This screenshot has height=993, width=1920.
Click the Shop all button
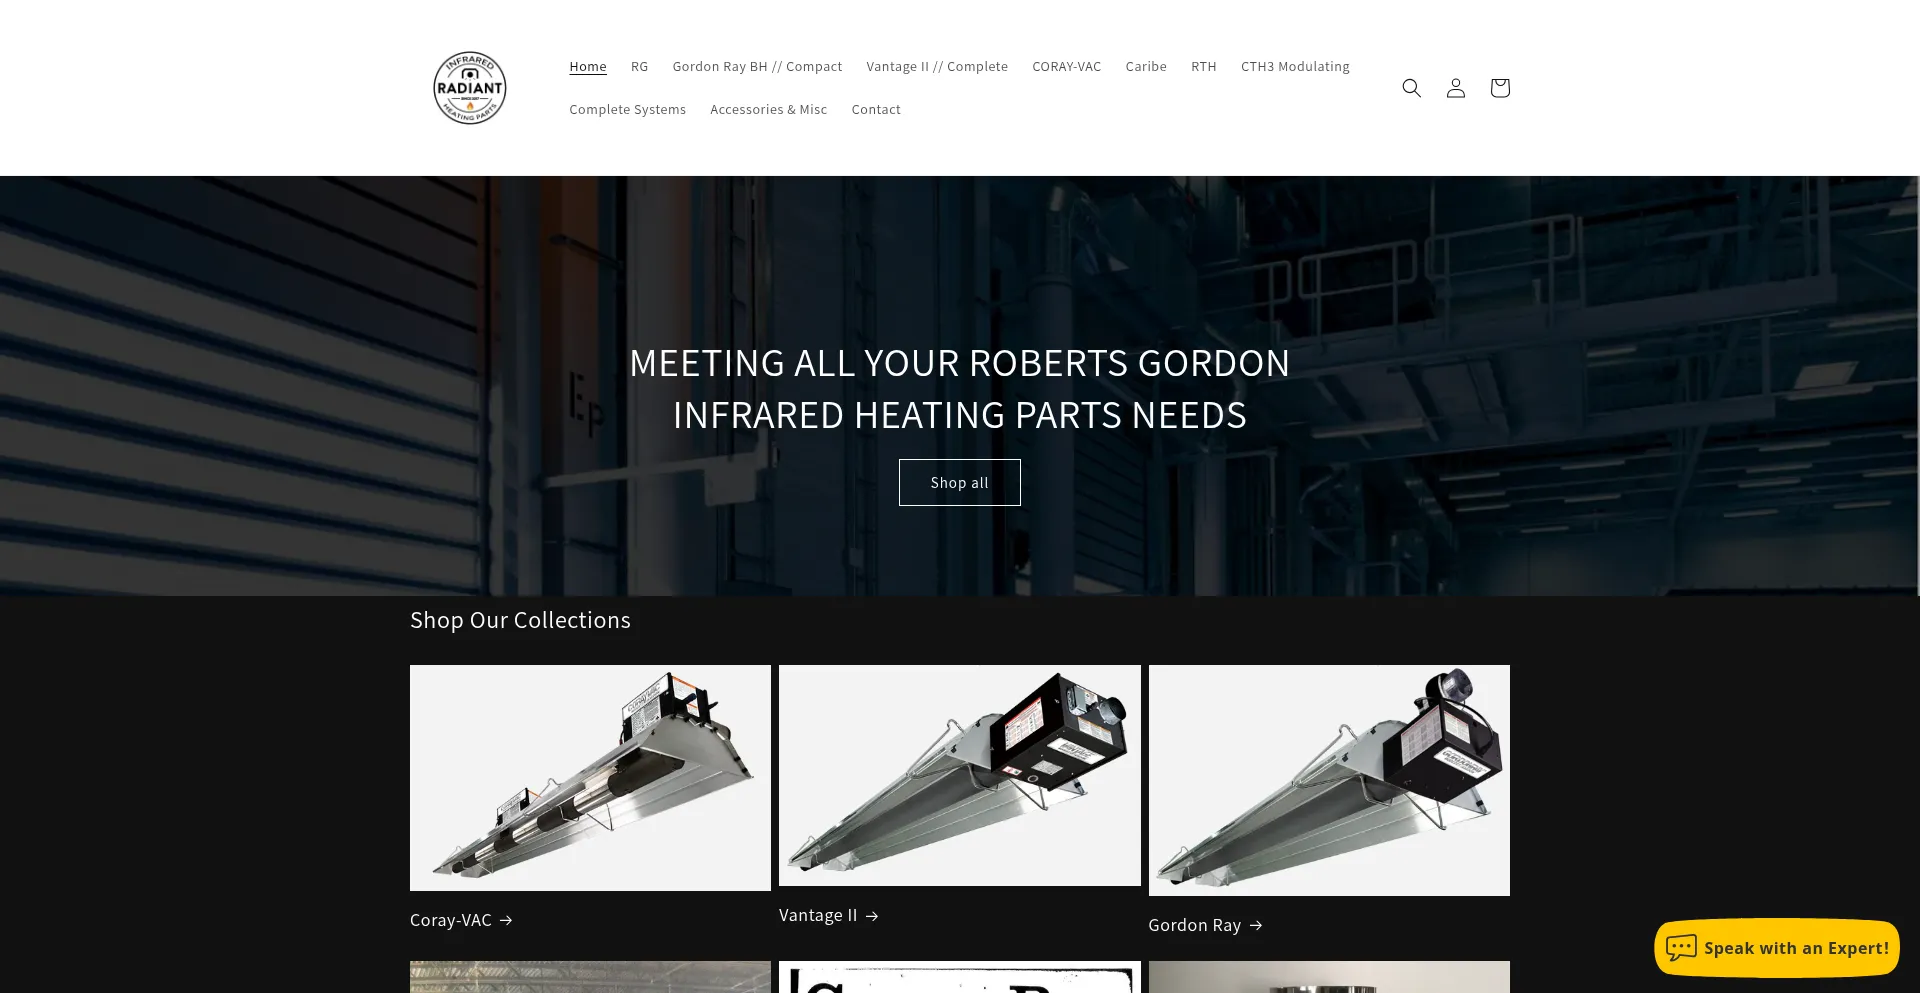[959, 483]
